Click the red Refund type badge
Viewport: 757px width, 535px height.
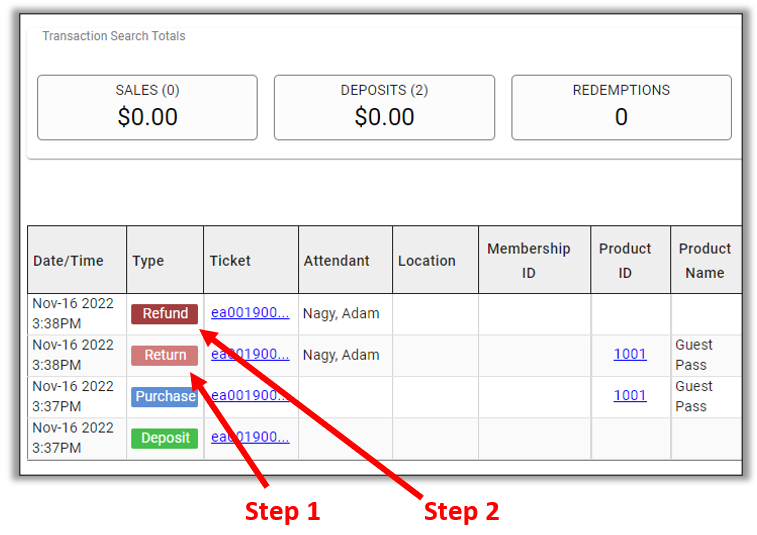165,314
